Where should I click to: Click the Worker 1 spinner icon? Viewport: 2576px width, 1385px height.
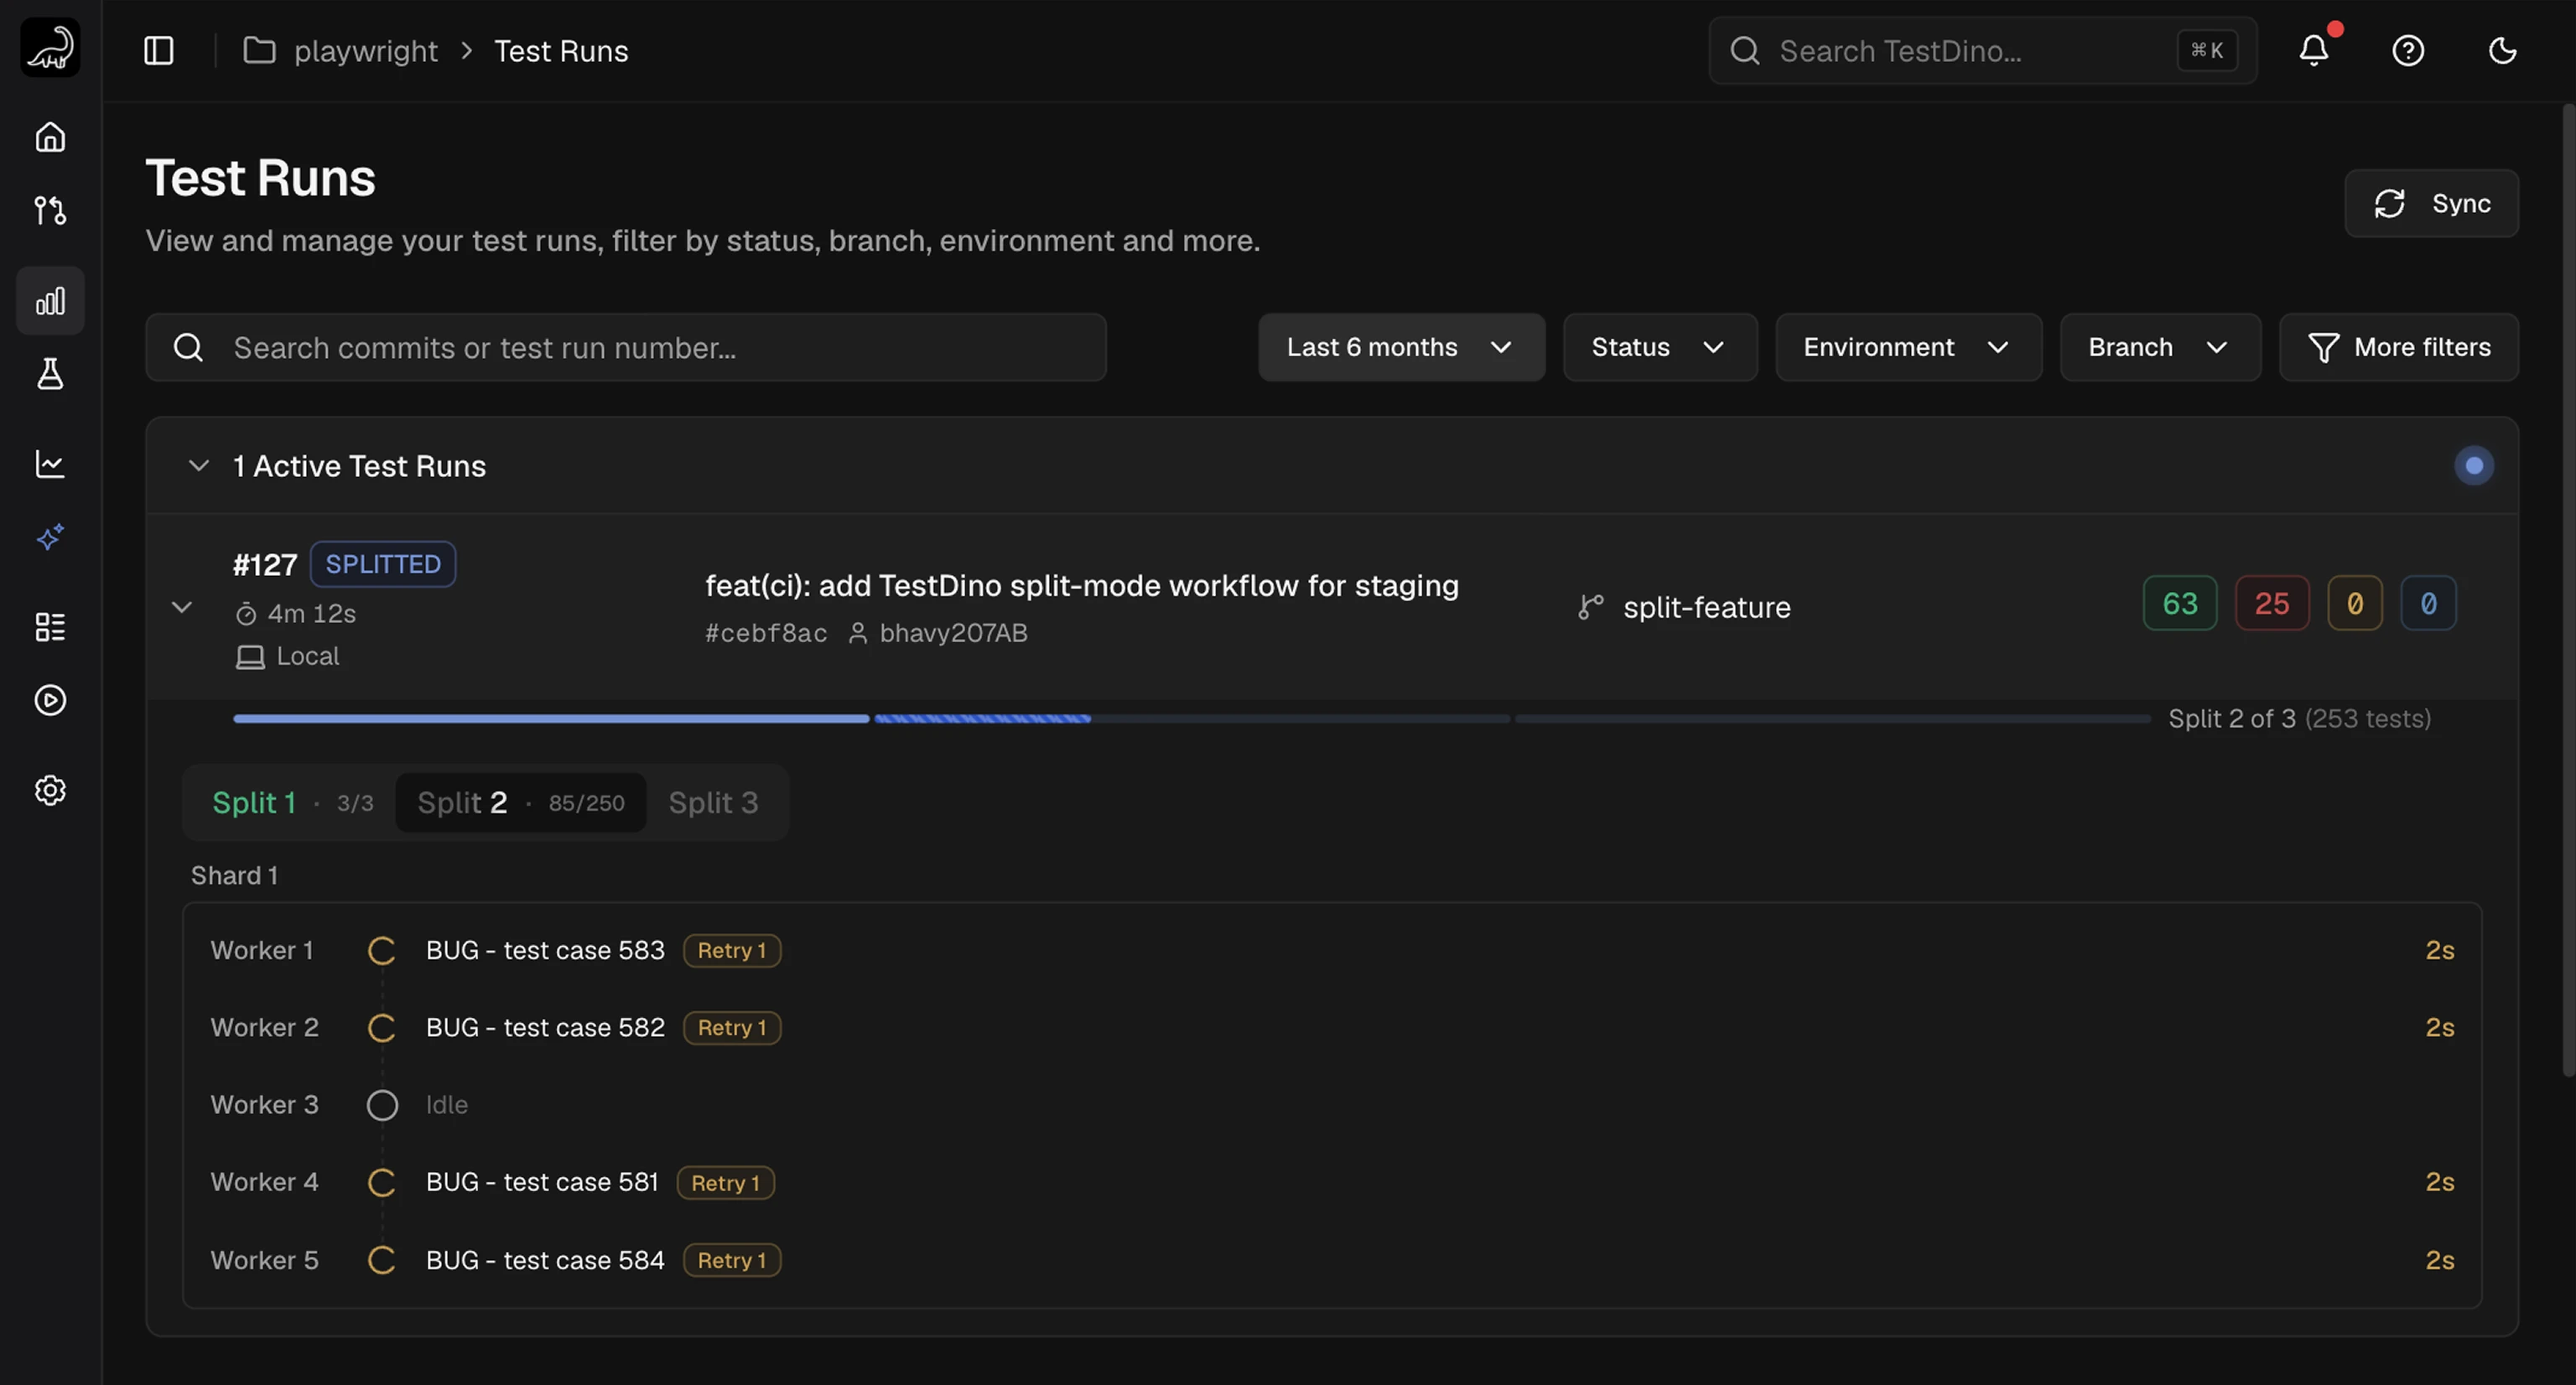tap(381, 950)
